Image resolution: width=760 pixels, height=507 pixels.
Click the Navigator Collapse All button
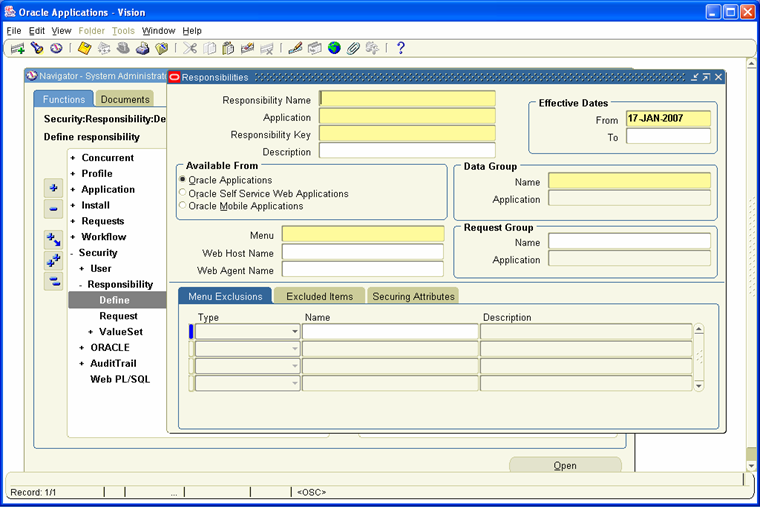coord(53,281)
